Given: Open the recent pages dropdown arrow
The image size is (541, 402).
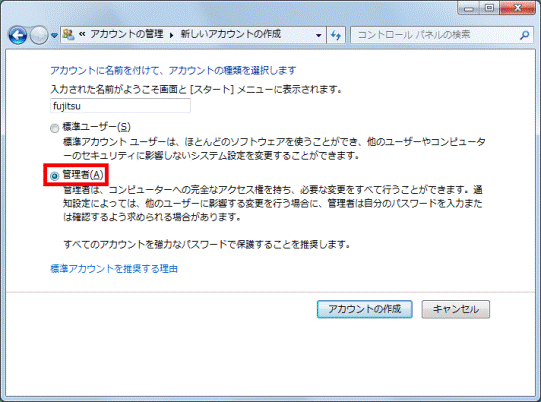Looking at the screenshot, I should point(54,35).
